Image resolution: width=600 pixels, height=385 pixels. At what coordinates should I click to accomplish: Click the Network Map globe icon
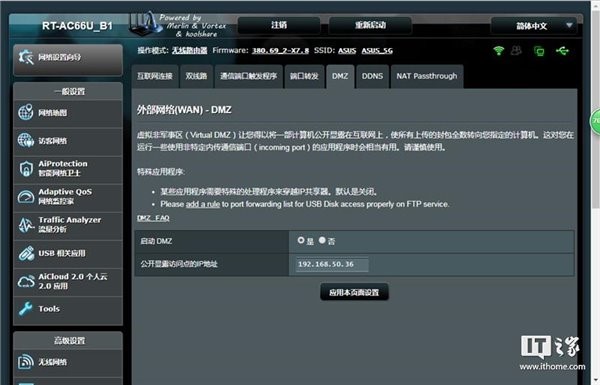pyautogui.click(x=26, y=113)
